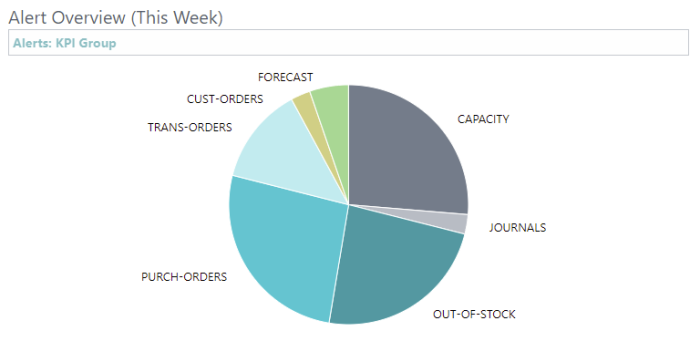The image size is (700, 362).
Task: Click the JOURNALS label text
Action: point(517,228)
